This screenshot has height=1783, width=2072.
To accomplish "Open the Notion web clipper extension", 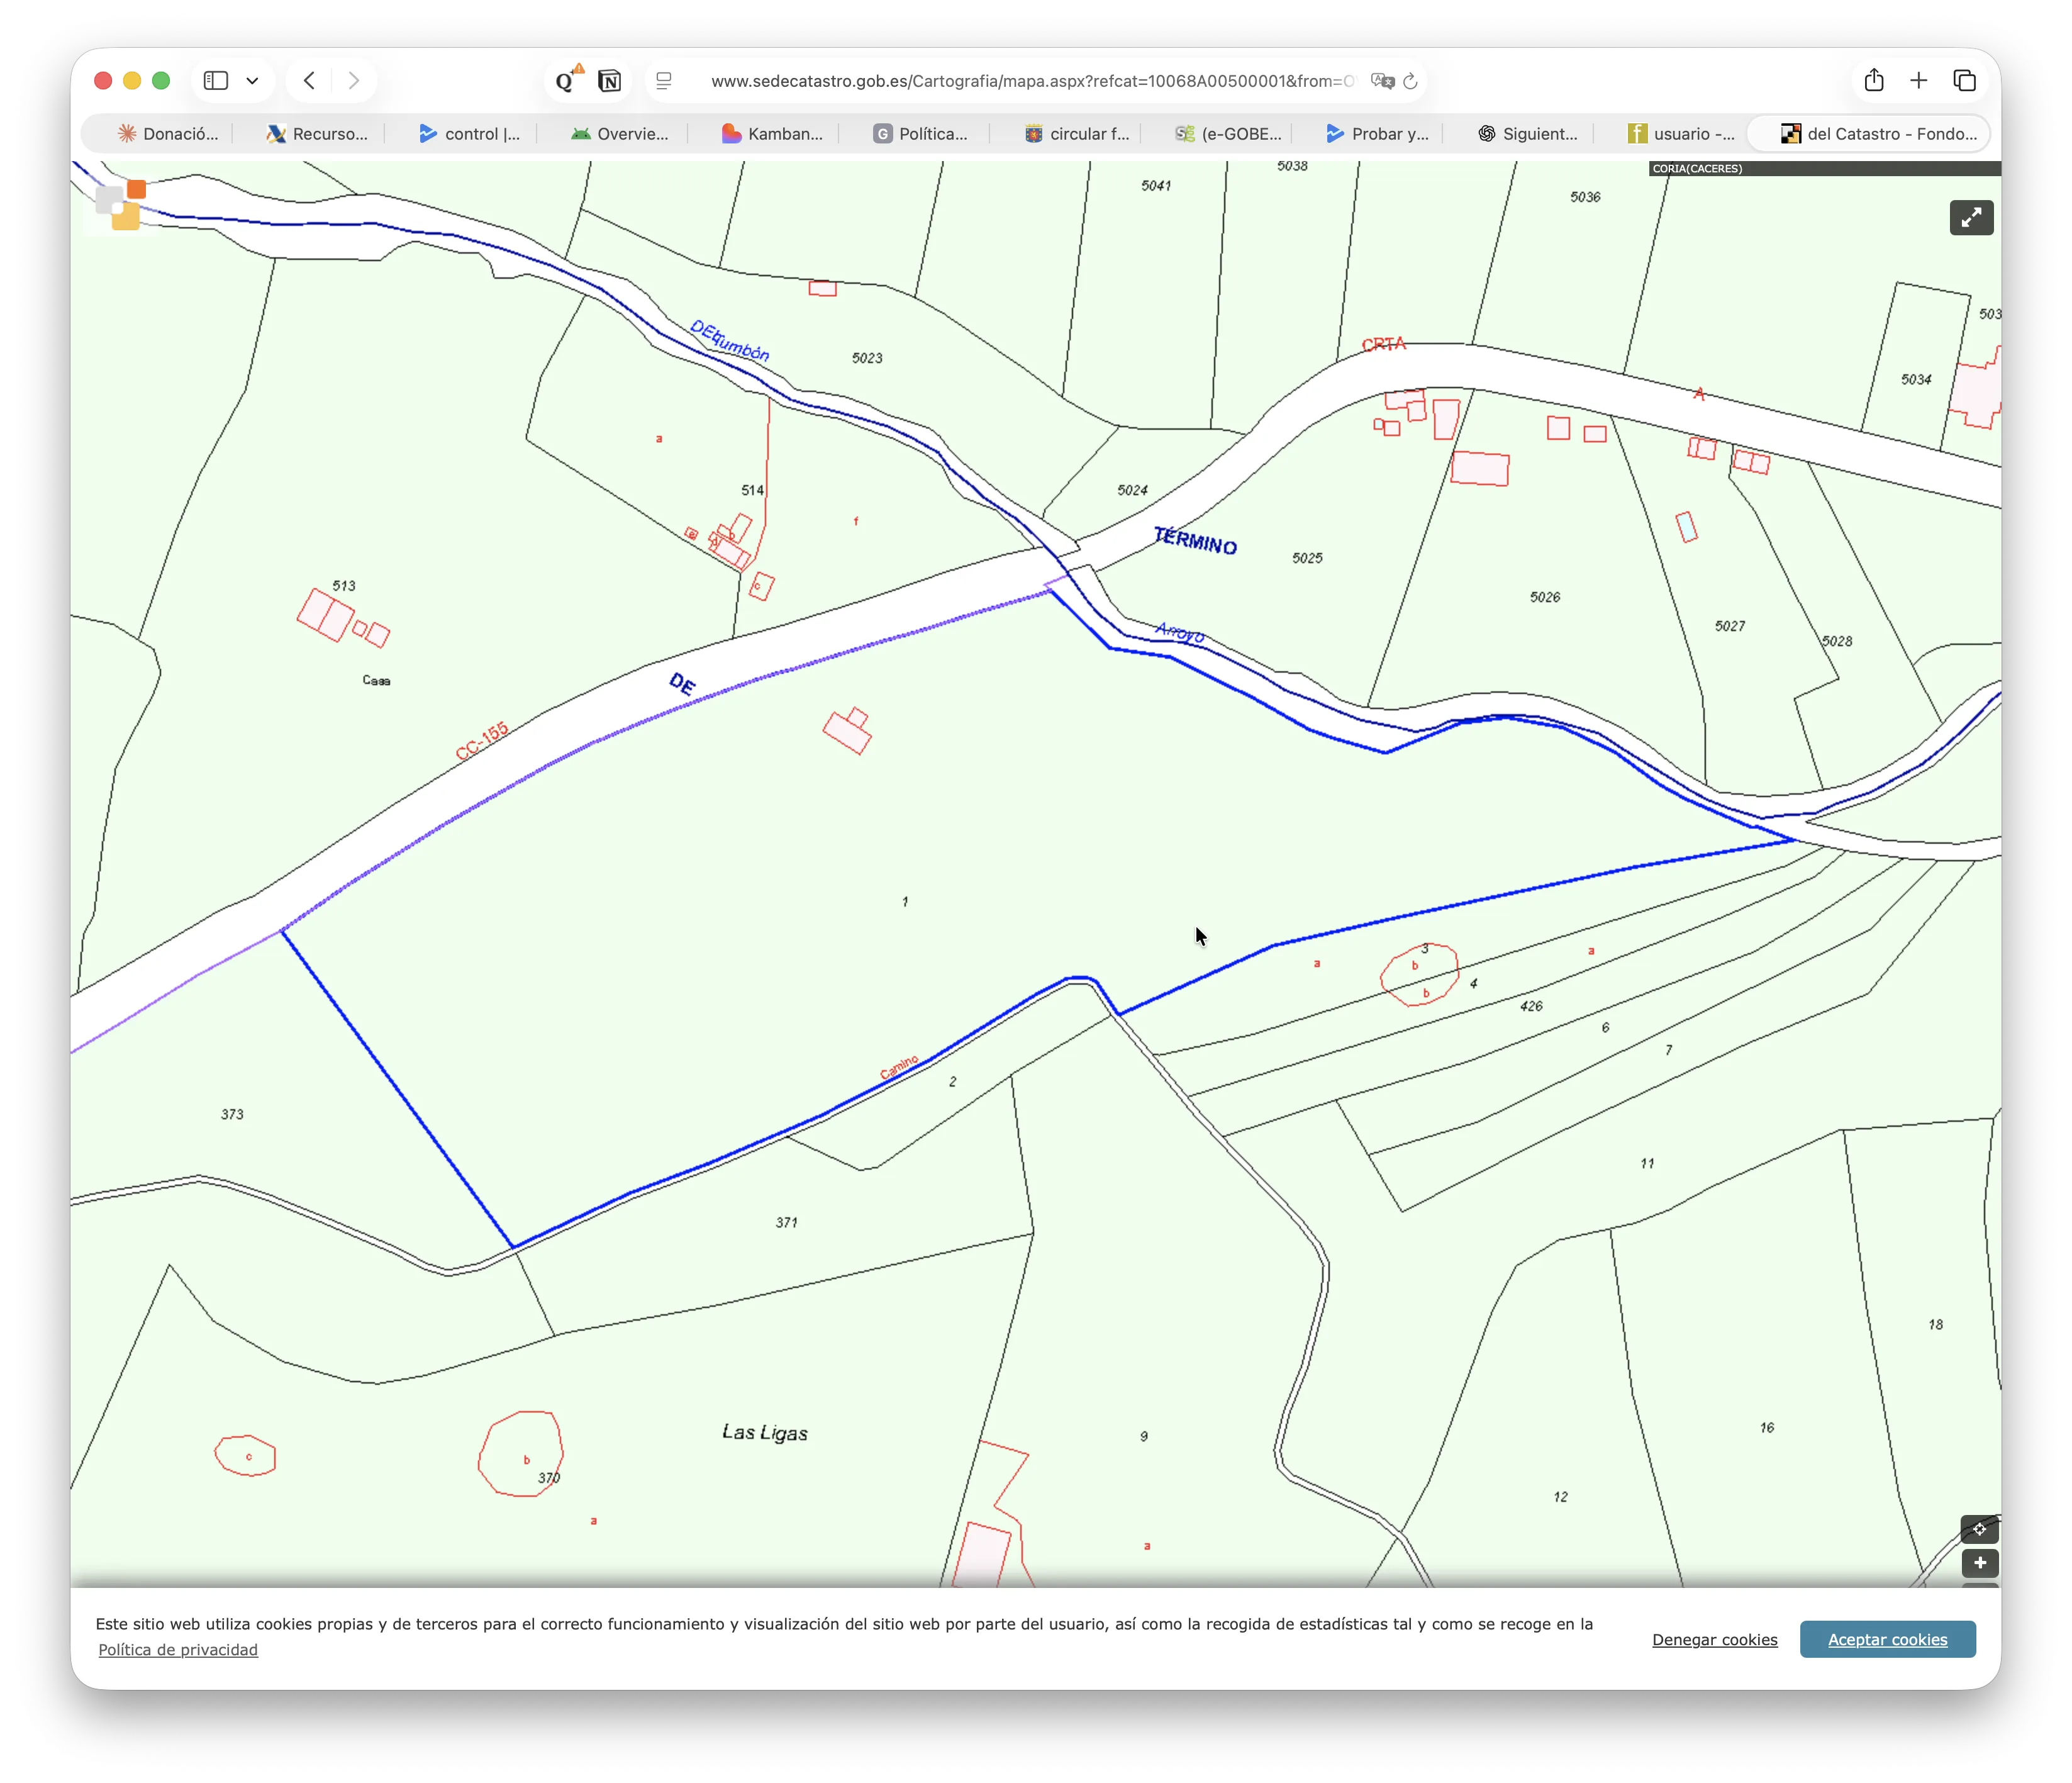I will [x=609, y=81].
